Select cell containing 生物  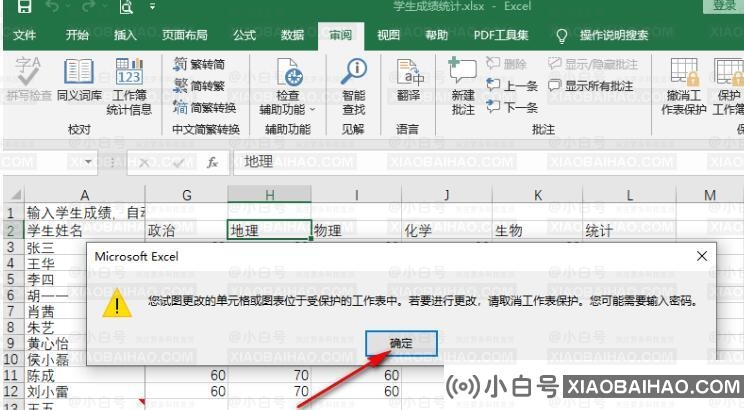tap(537, 230)
